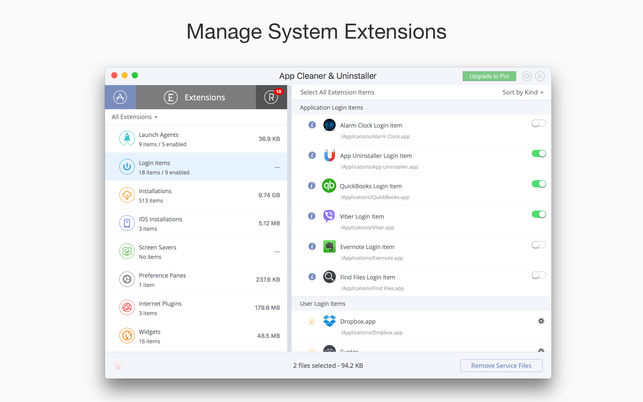Click the Upgrade to Pro button
This screenshot has height=402, width=643.
[489, 76]
